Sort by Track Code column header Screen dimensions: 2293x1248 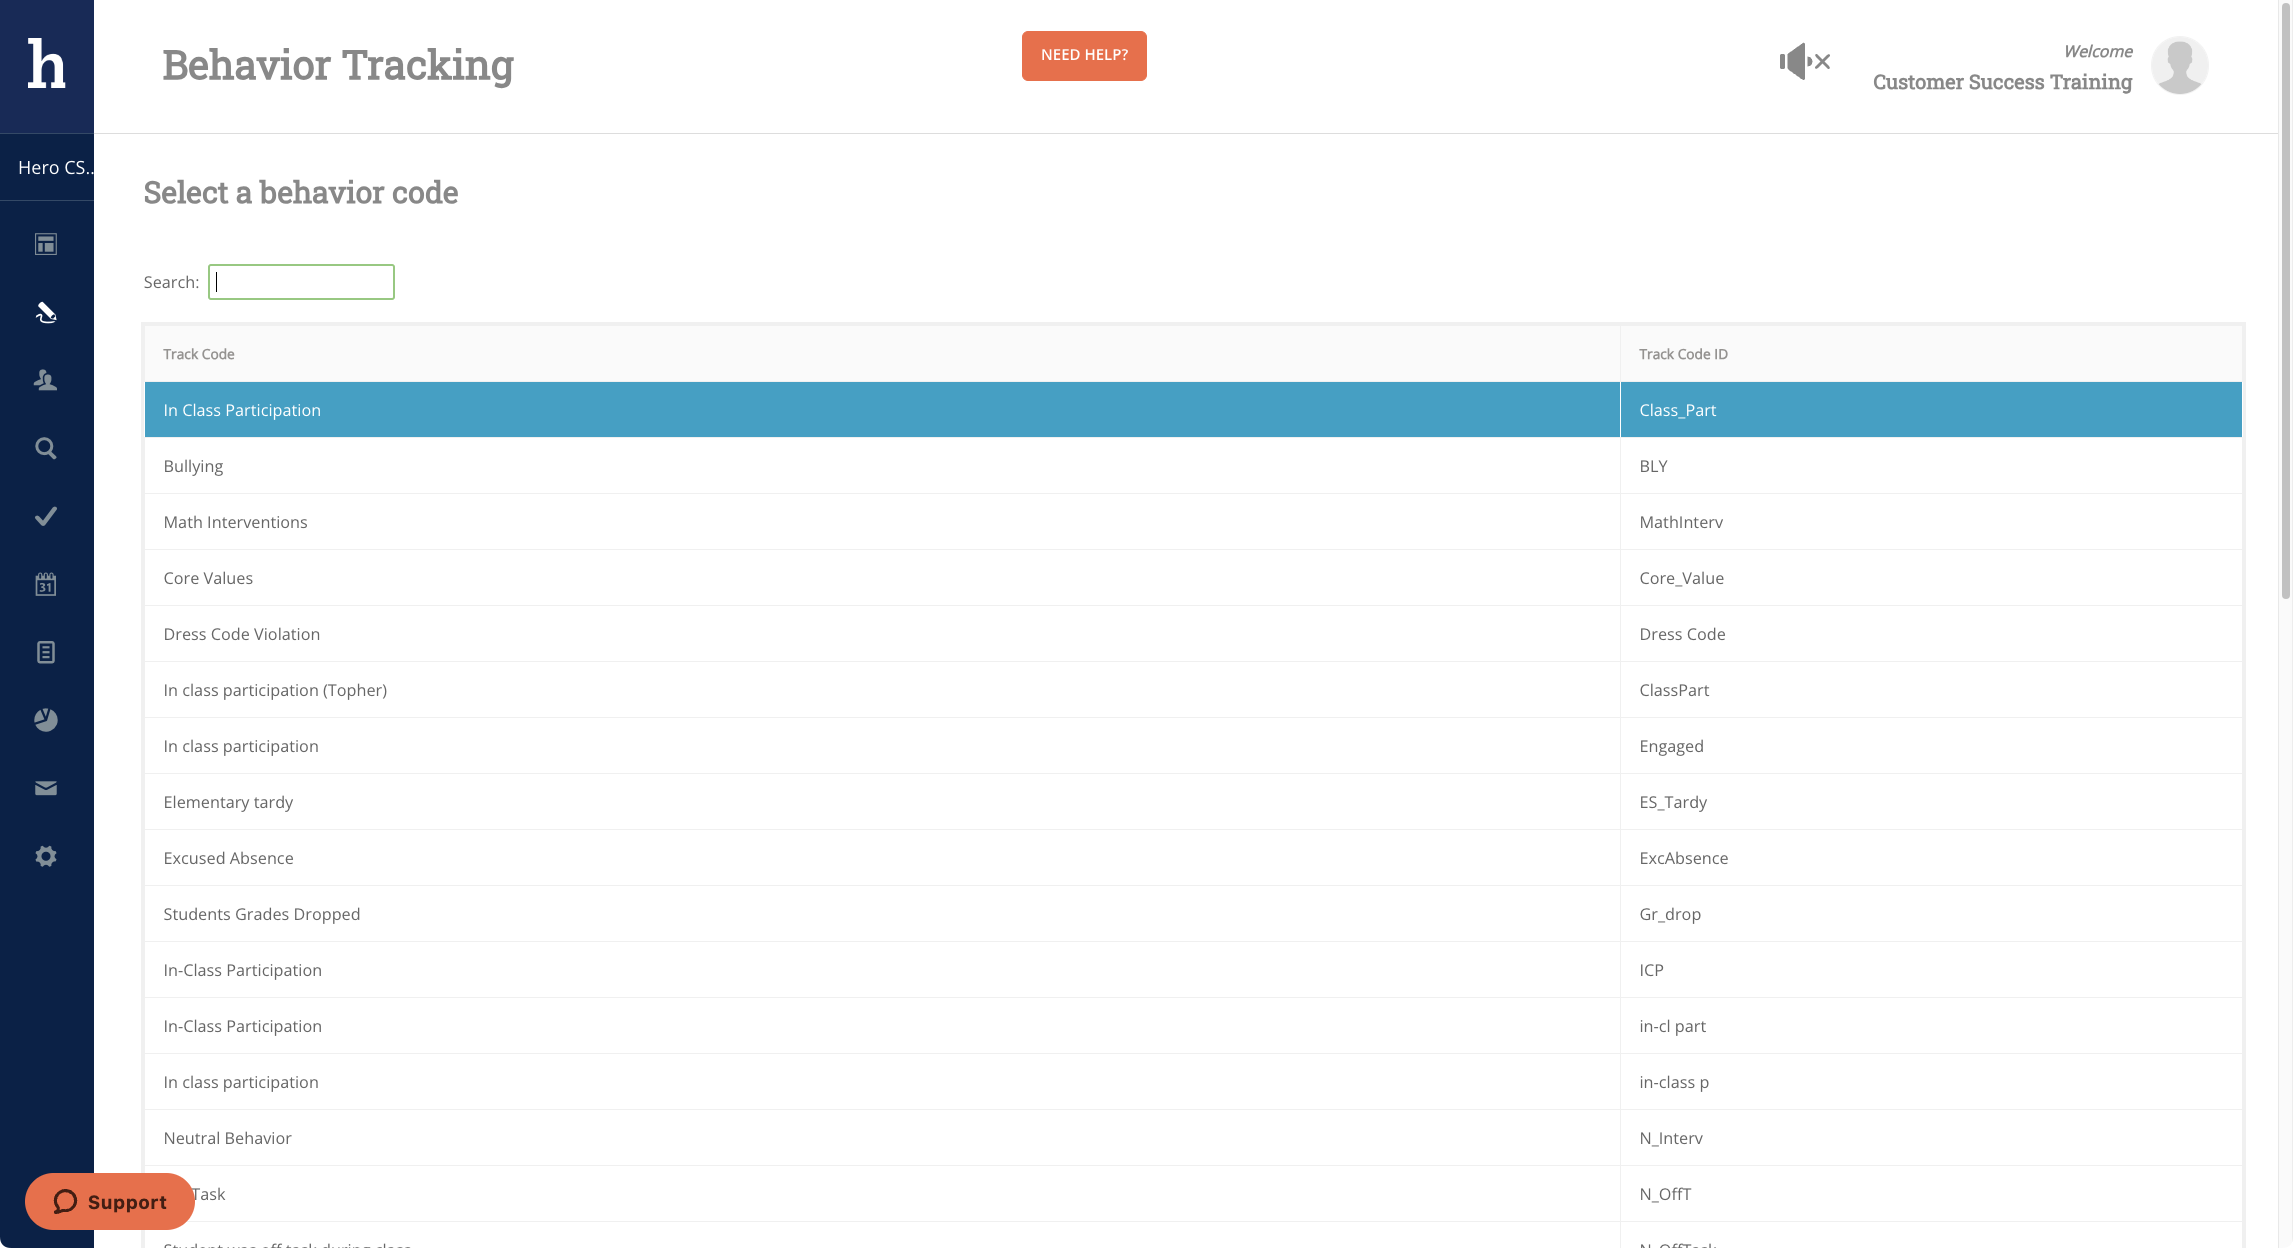[199, 354]
